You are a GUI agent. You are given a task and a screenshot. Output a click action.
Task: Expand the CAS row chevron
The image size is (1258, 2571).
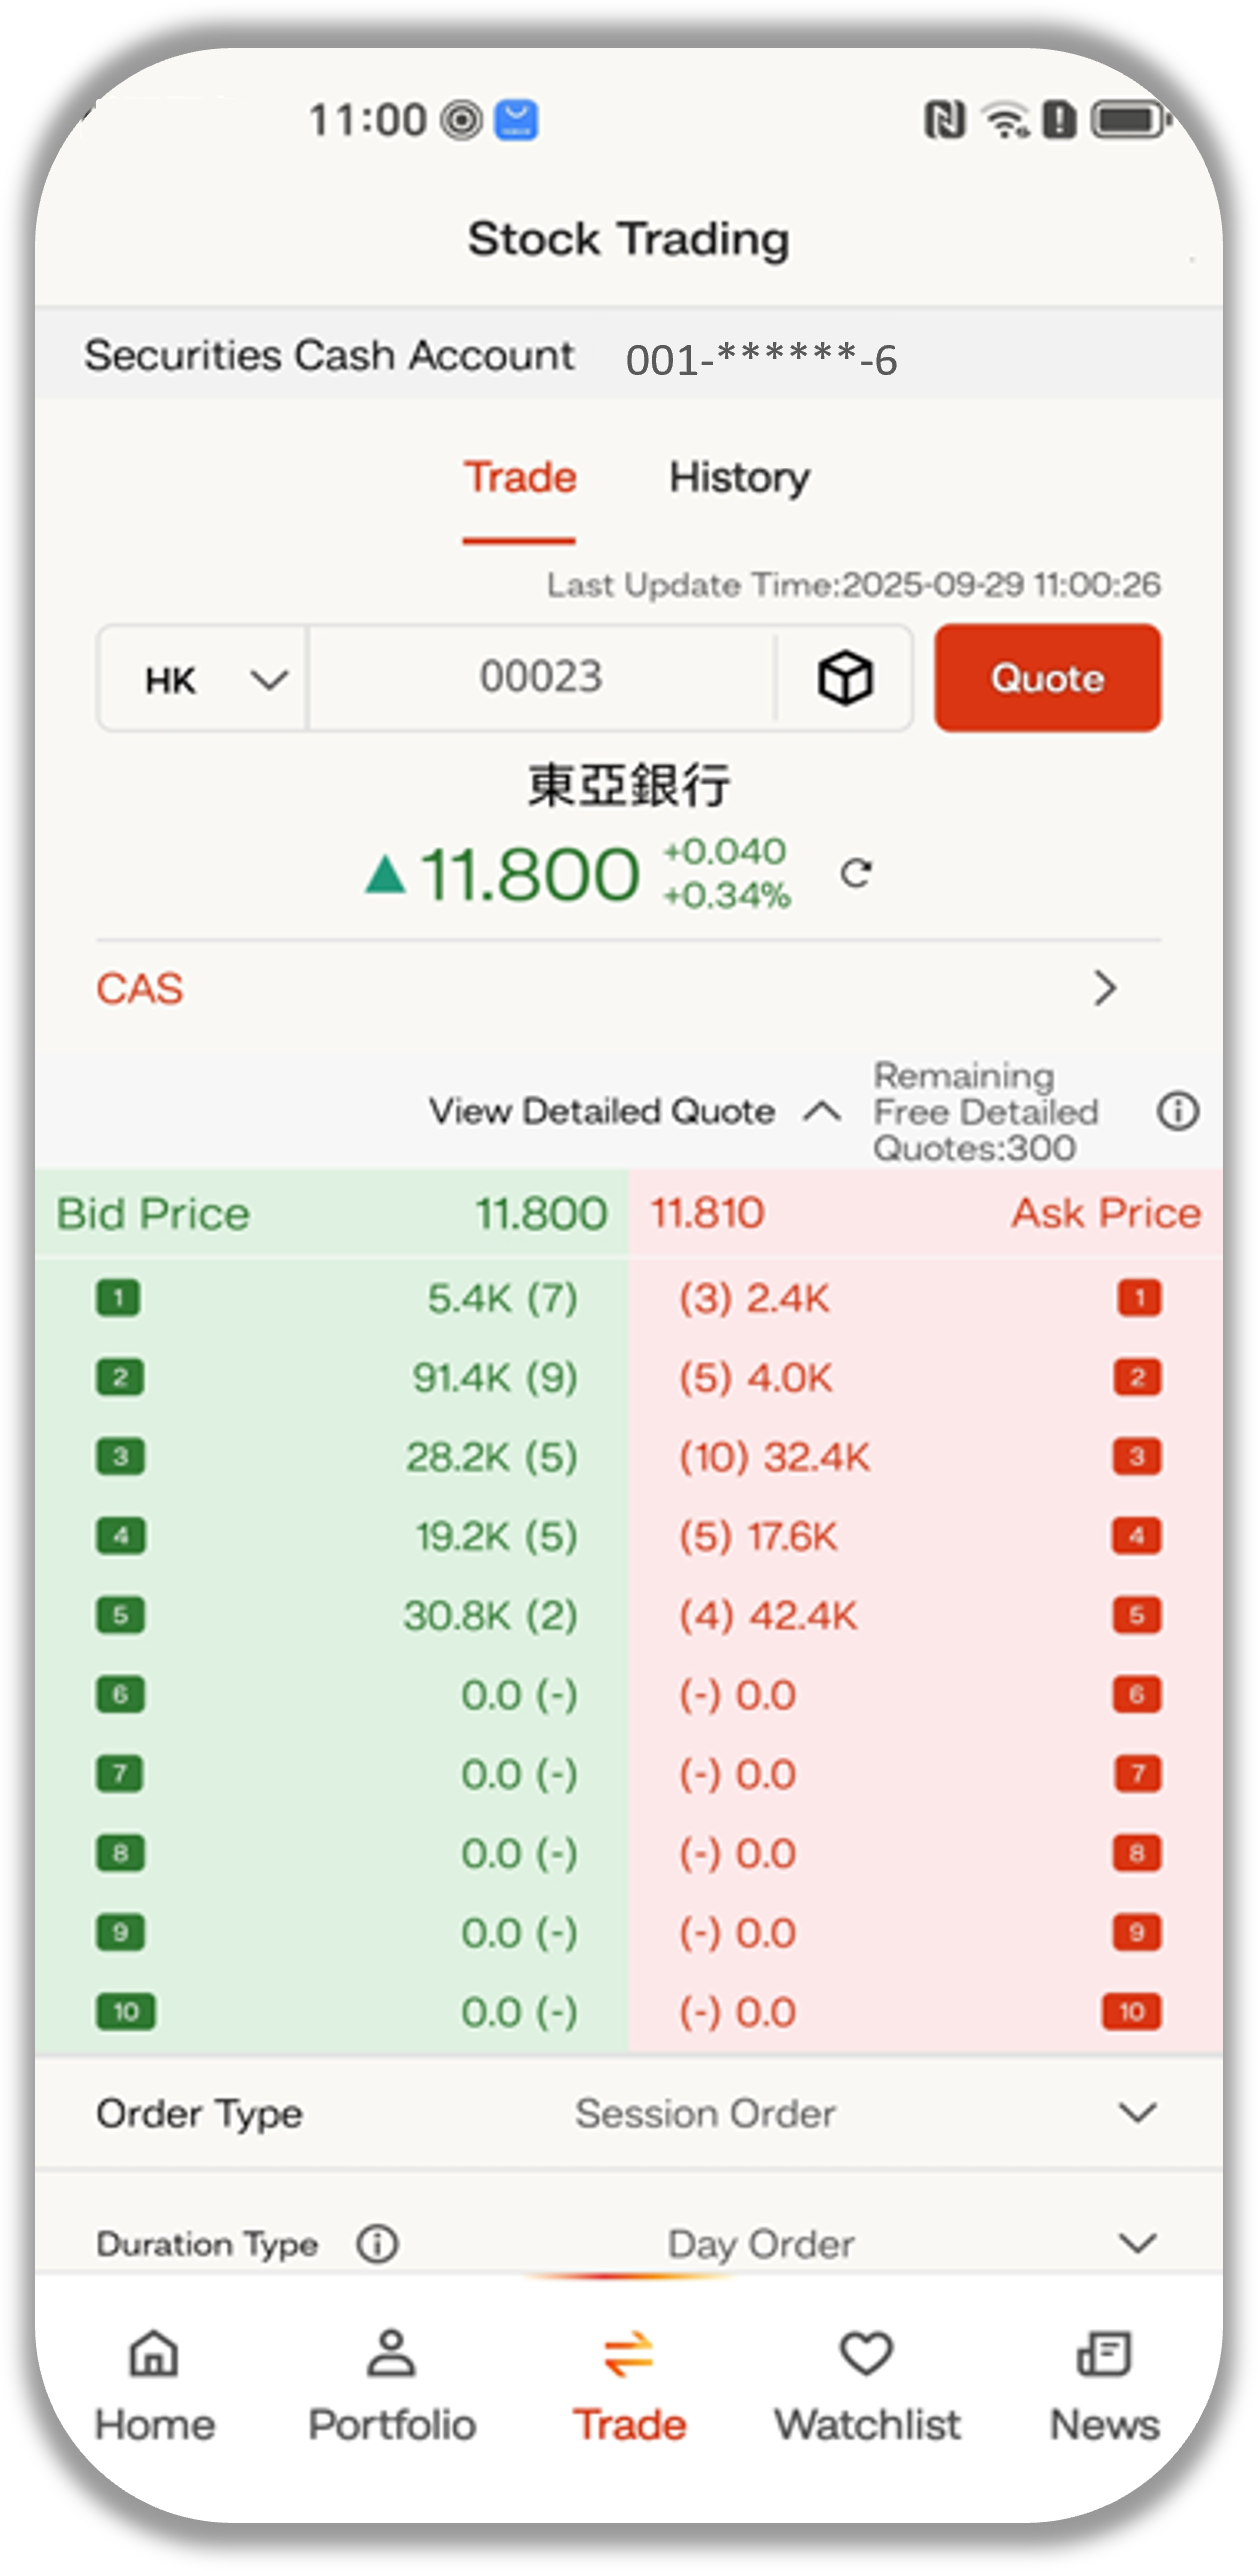[1104, 988]
